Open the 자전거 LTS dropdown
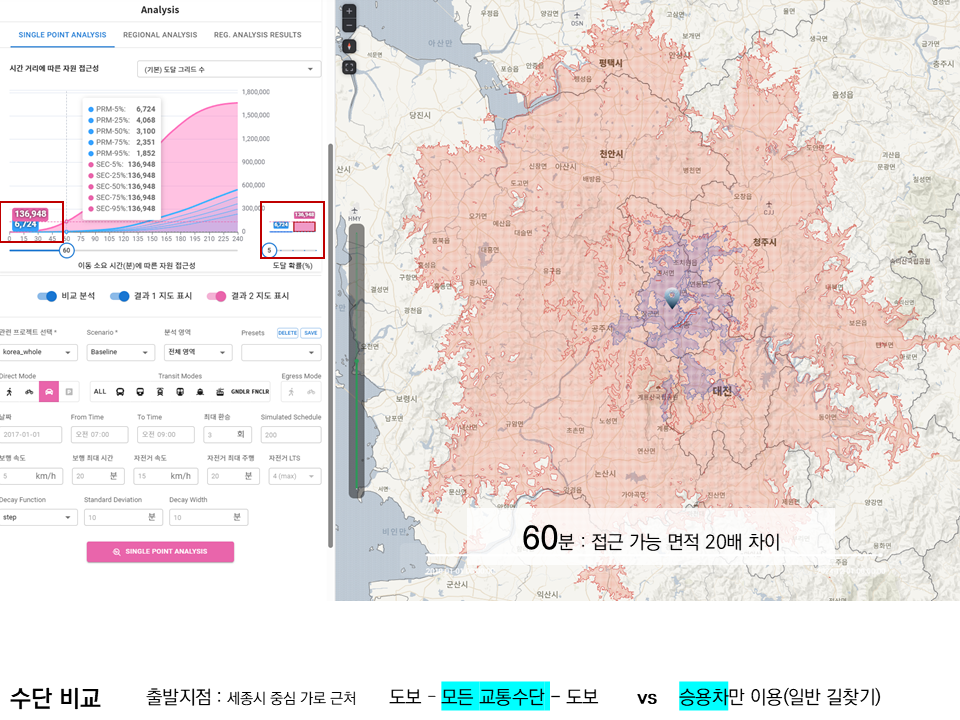960x720 pixels. [294, 476]
